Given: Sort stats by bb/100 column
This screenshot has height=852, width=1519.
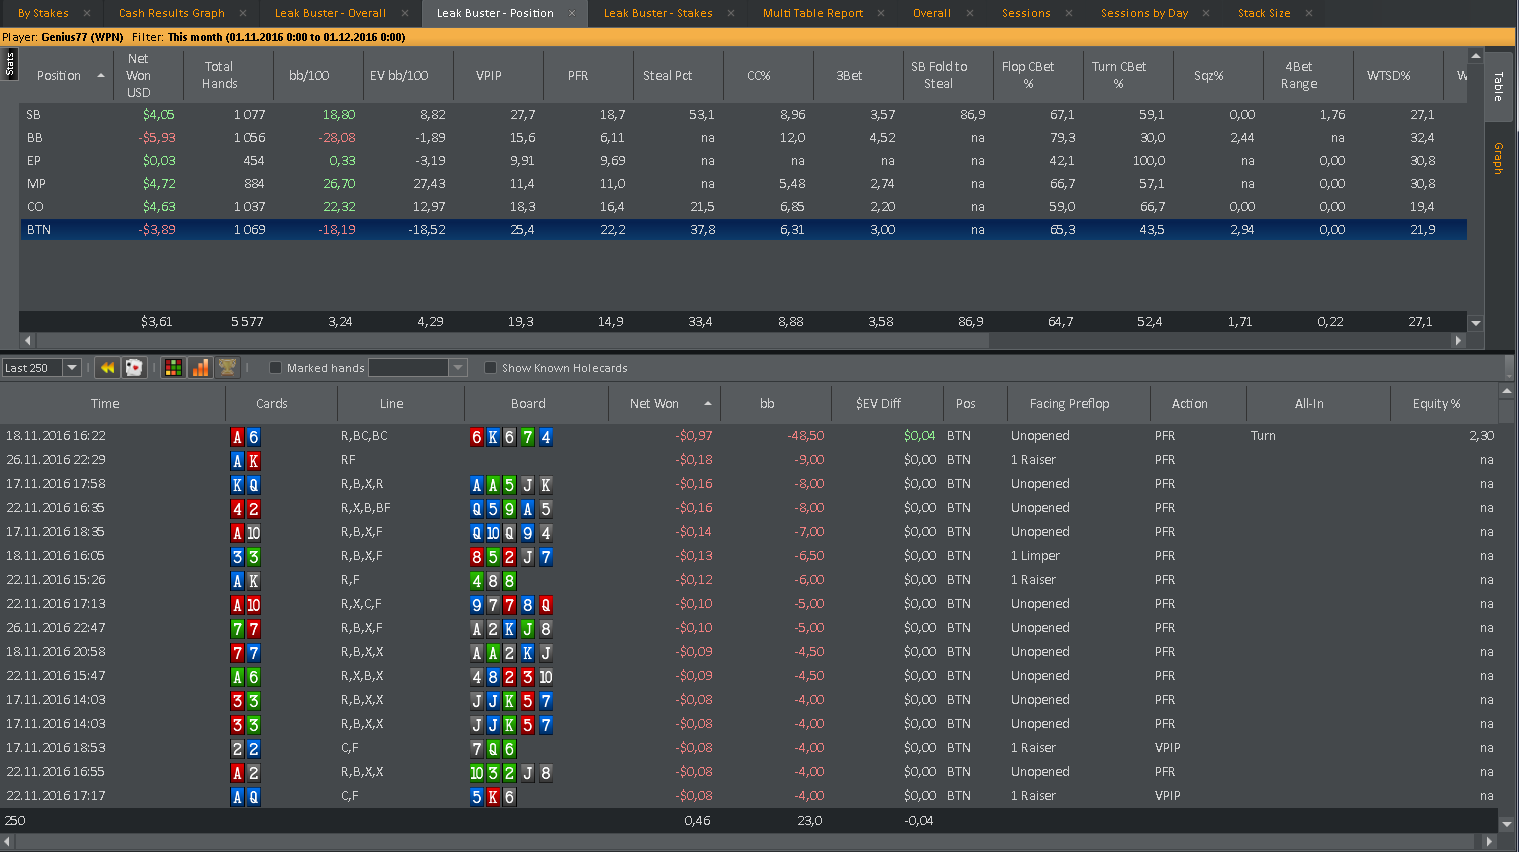Looking at the screenshot, I should click(x=309, y=75).
